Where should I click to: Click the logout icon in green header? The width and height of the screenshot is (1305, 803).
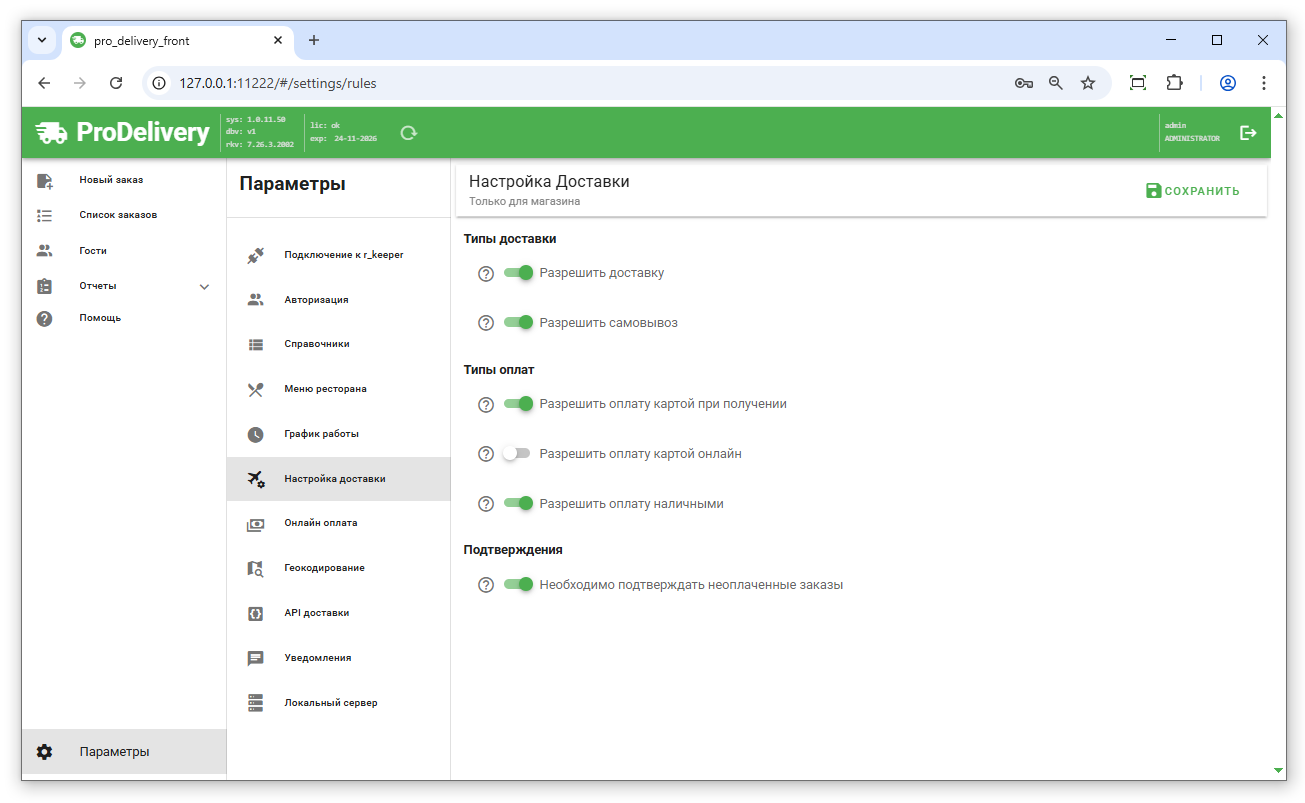pos(1247,133)
